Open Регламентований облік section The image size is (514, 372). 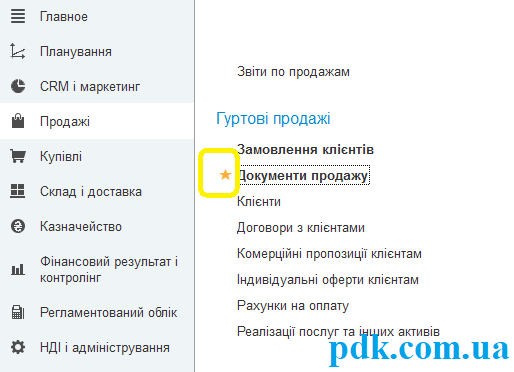[108, 312]
